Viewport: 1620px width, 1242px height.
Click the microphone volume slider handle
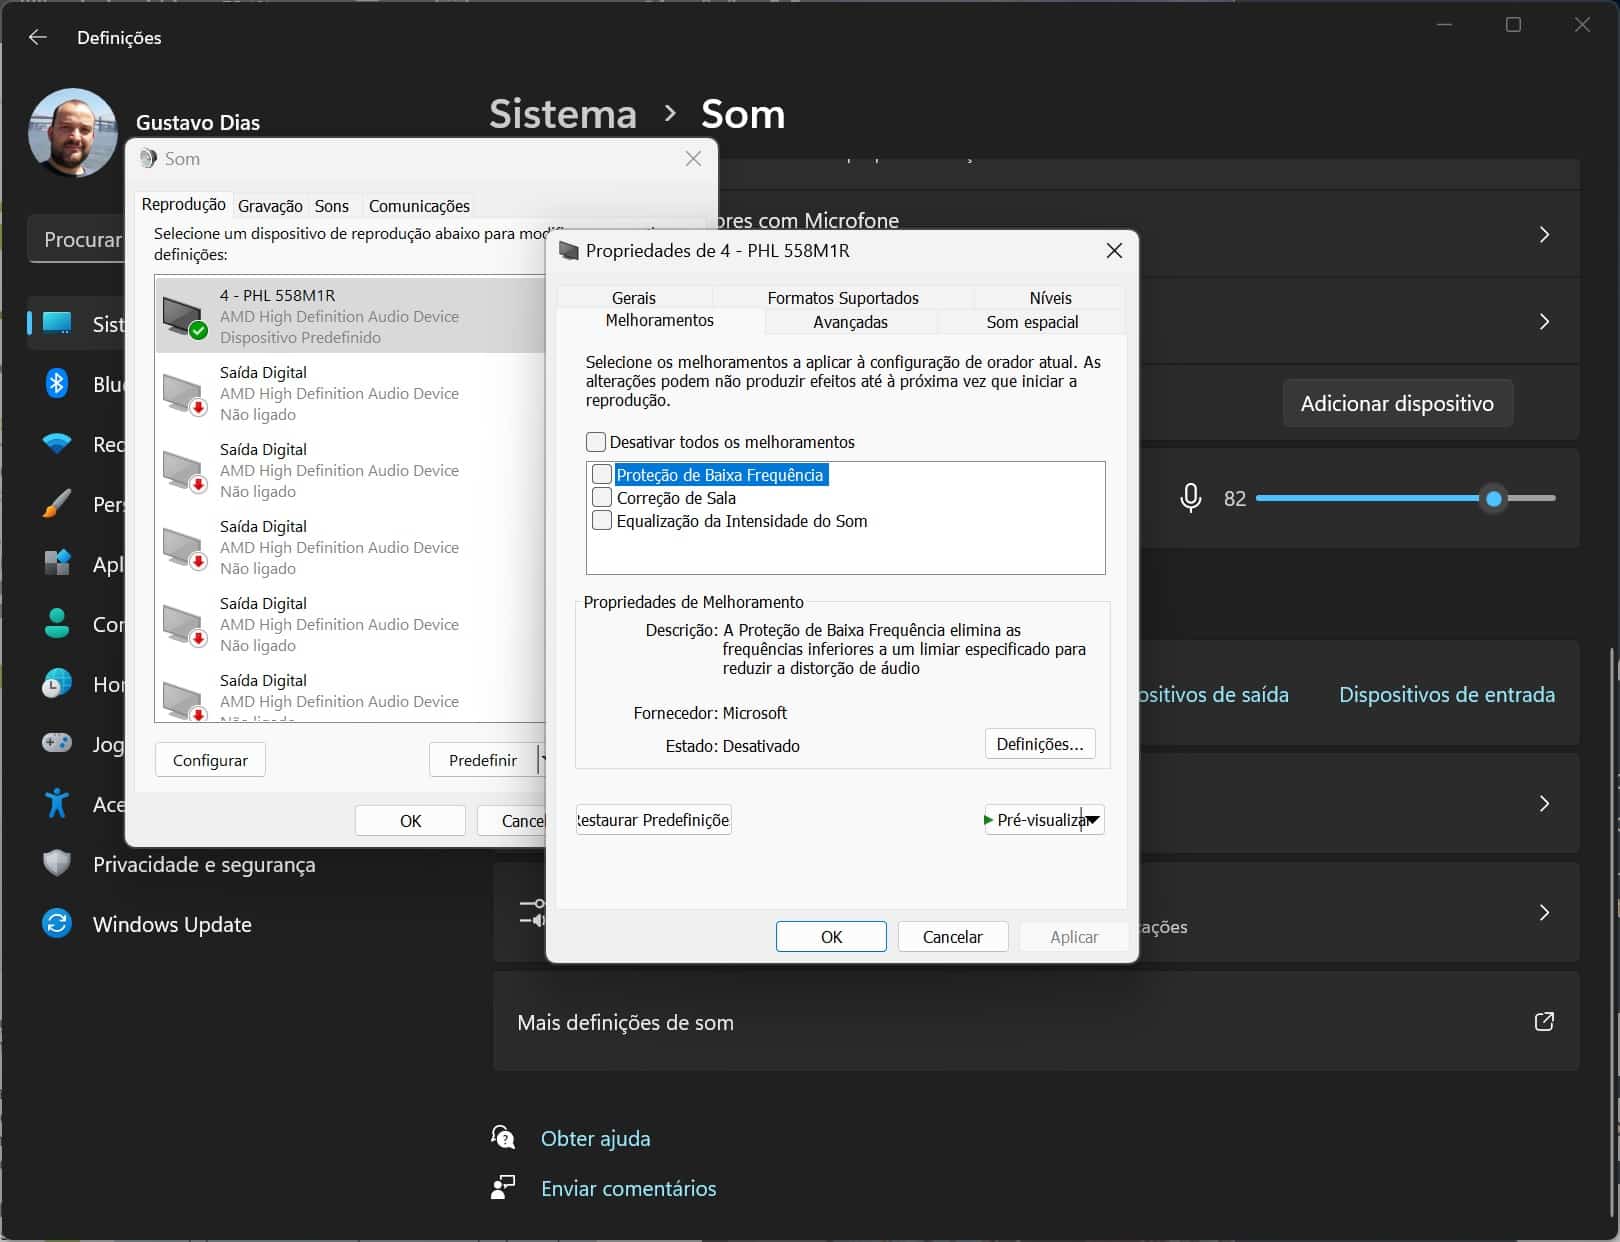1493,498
